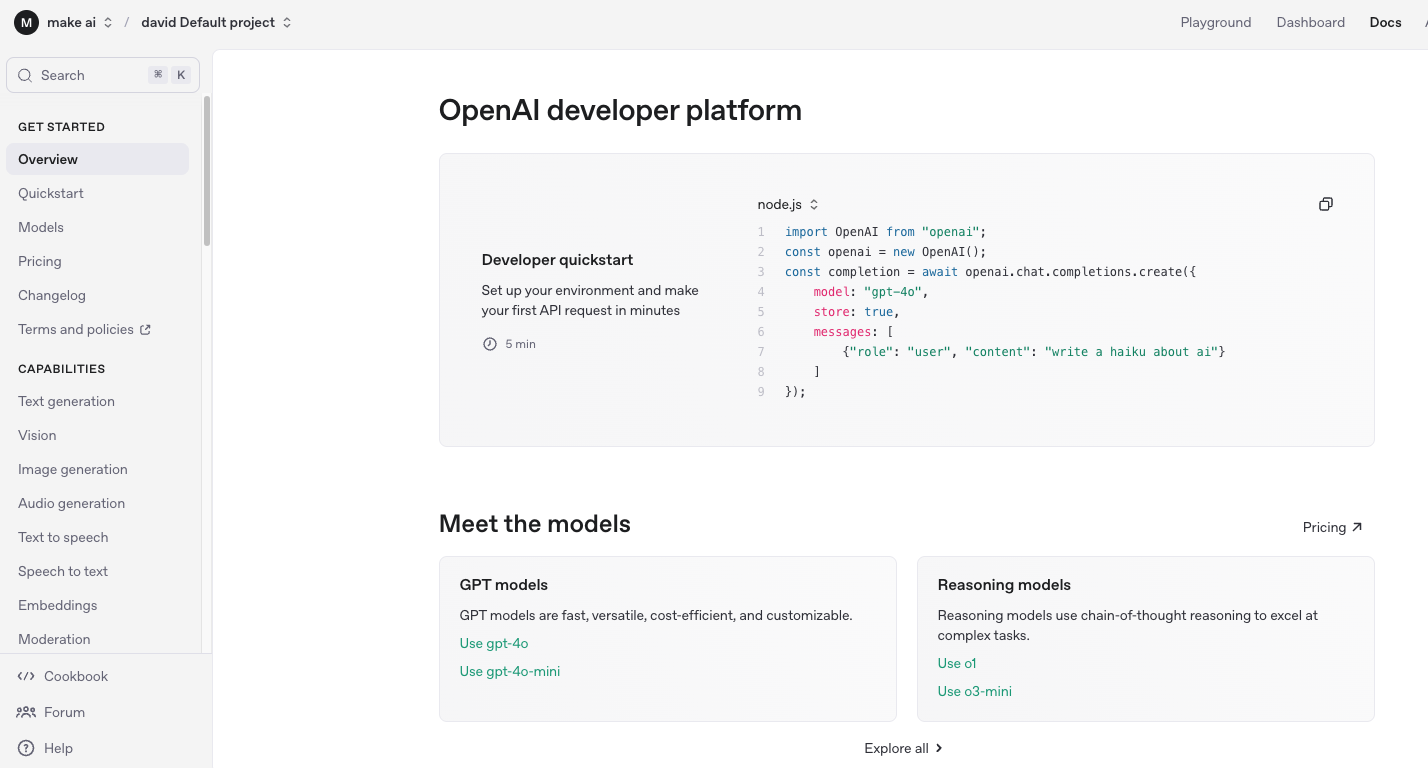Open Moderation in the sidebar

point(54,639)
